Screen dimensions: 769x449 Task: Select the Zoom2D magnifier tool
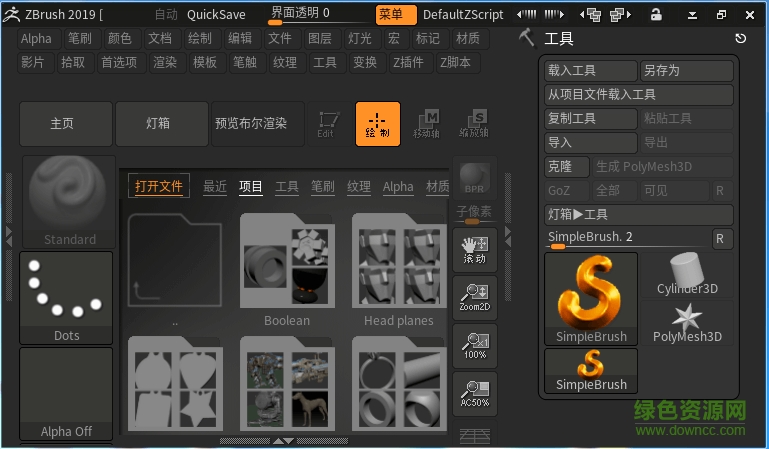coord(474,297)
